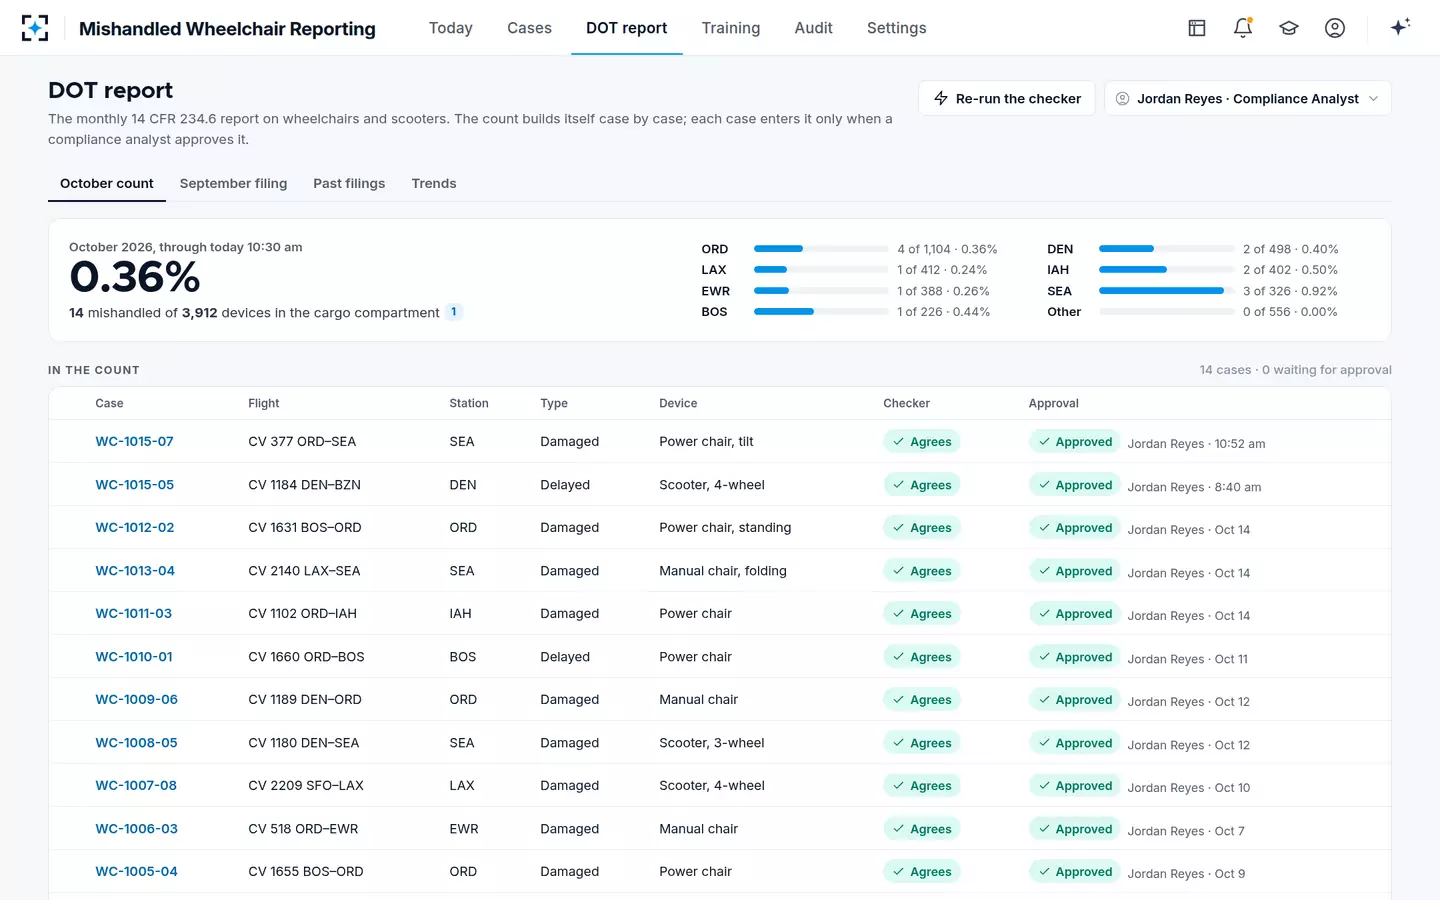Click the Approved checkmark for WC-1015-07

click(1044, 442)
